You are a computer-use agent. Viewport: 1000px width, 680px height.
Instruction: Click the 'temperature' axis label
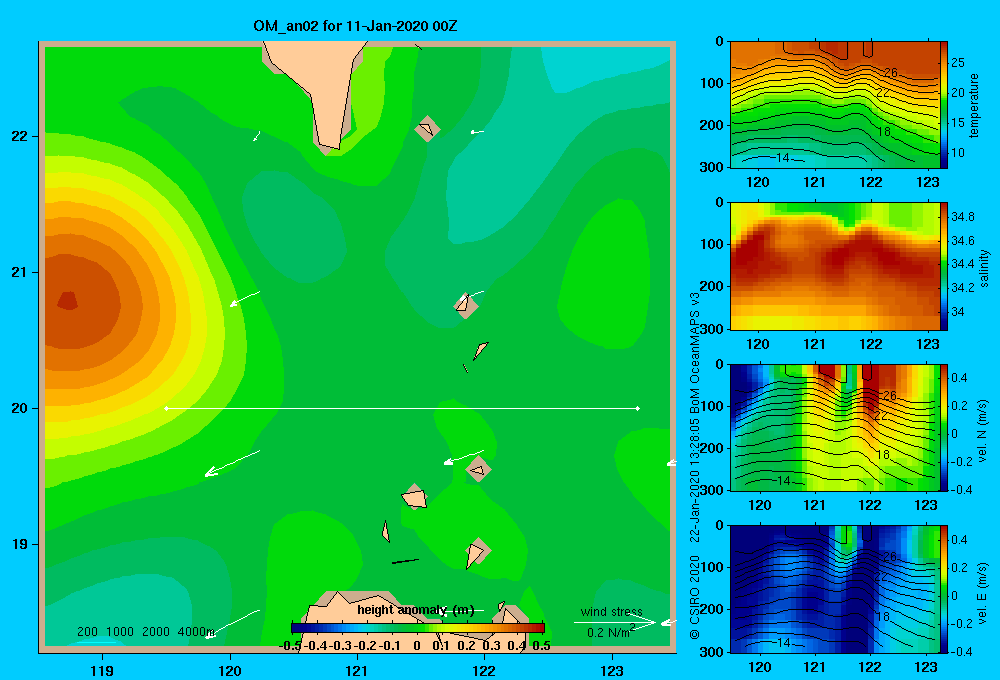click(974, 105)
